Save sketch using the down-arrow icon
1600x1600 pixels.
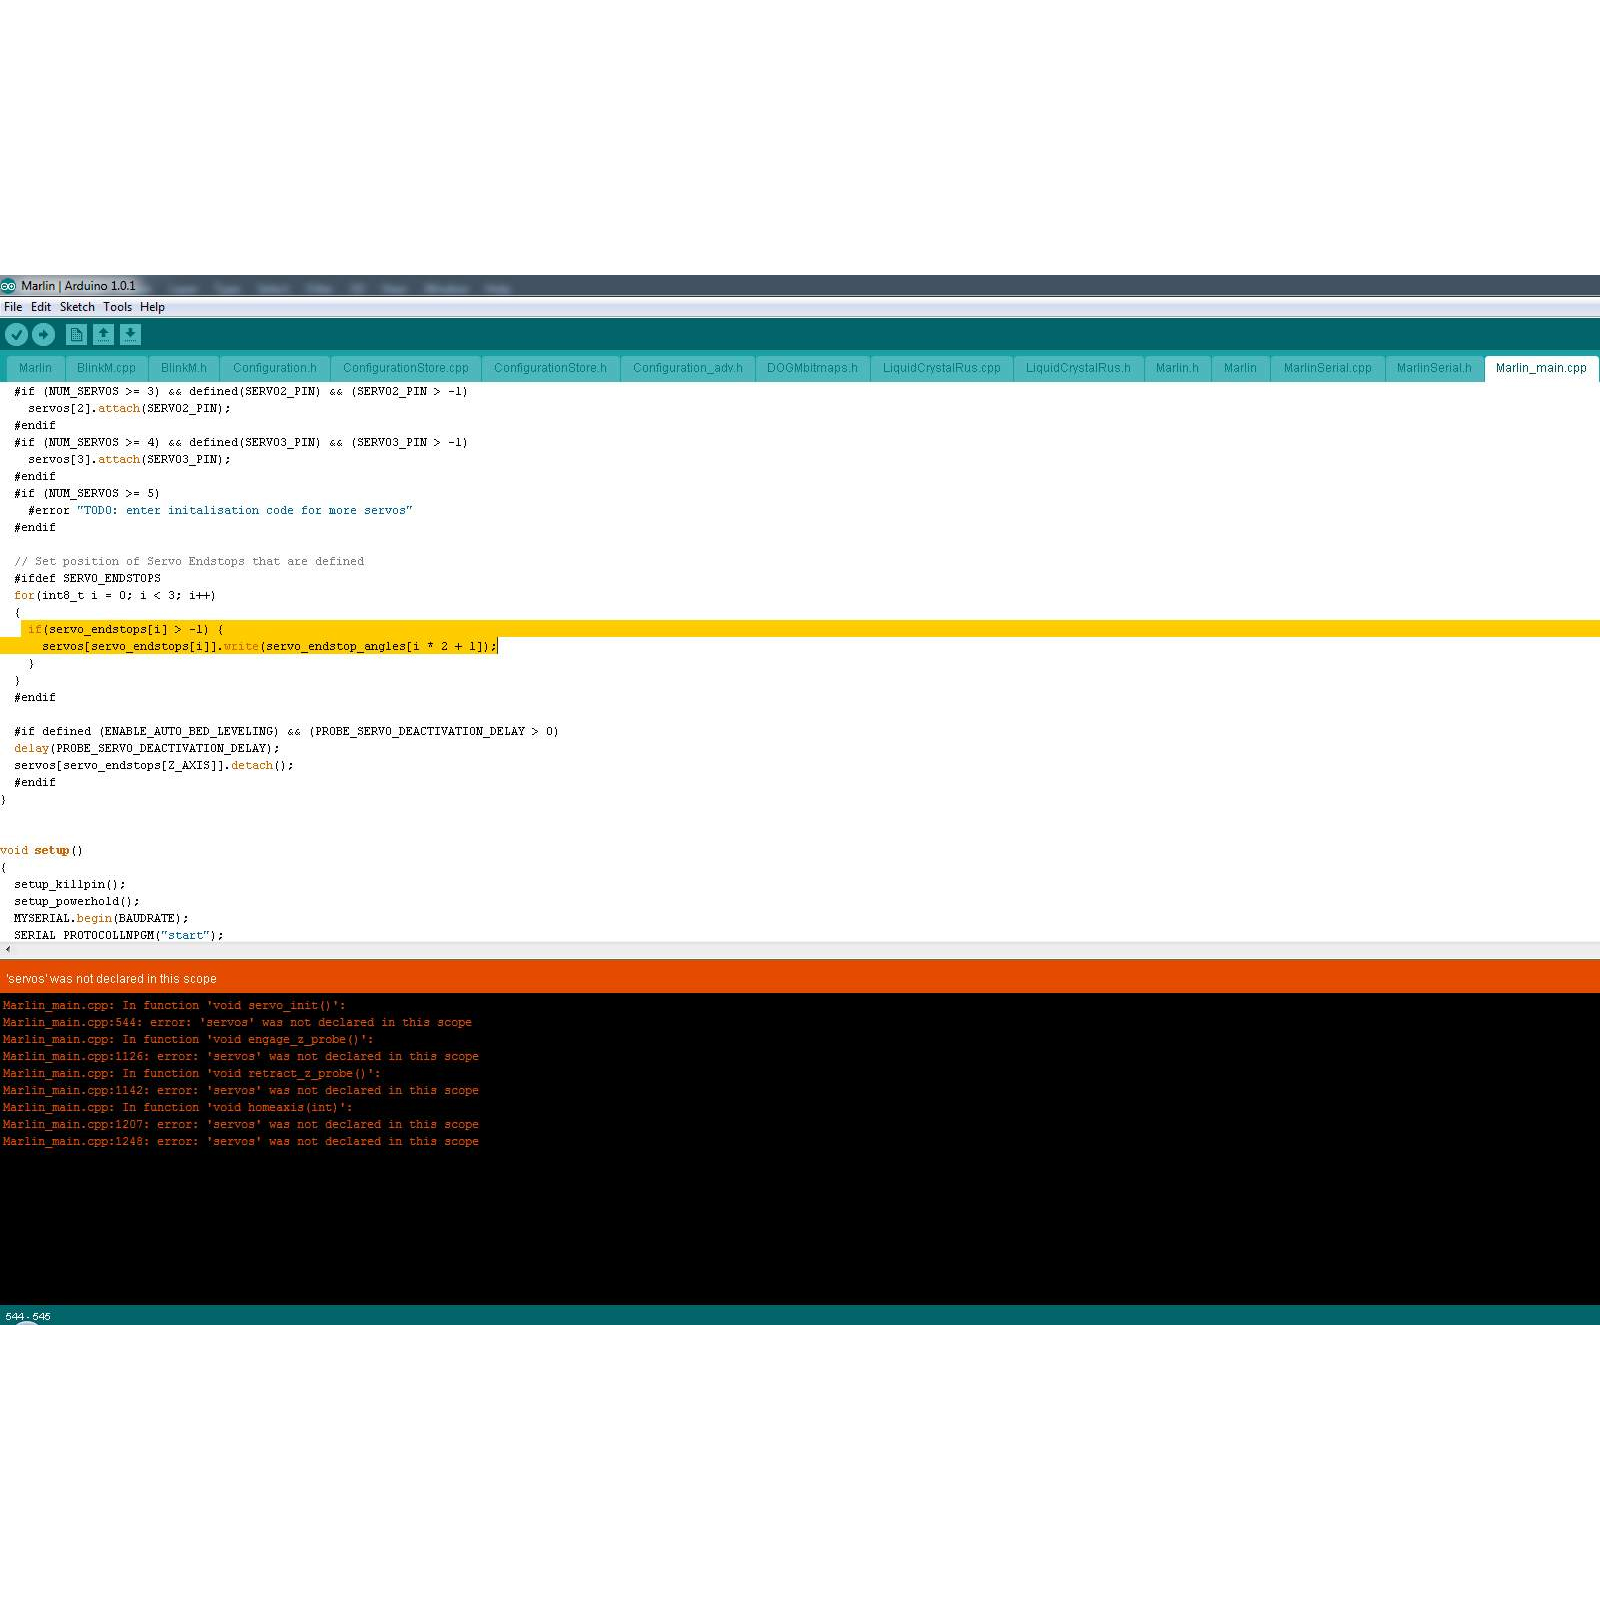point(130,335)
